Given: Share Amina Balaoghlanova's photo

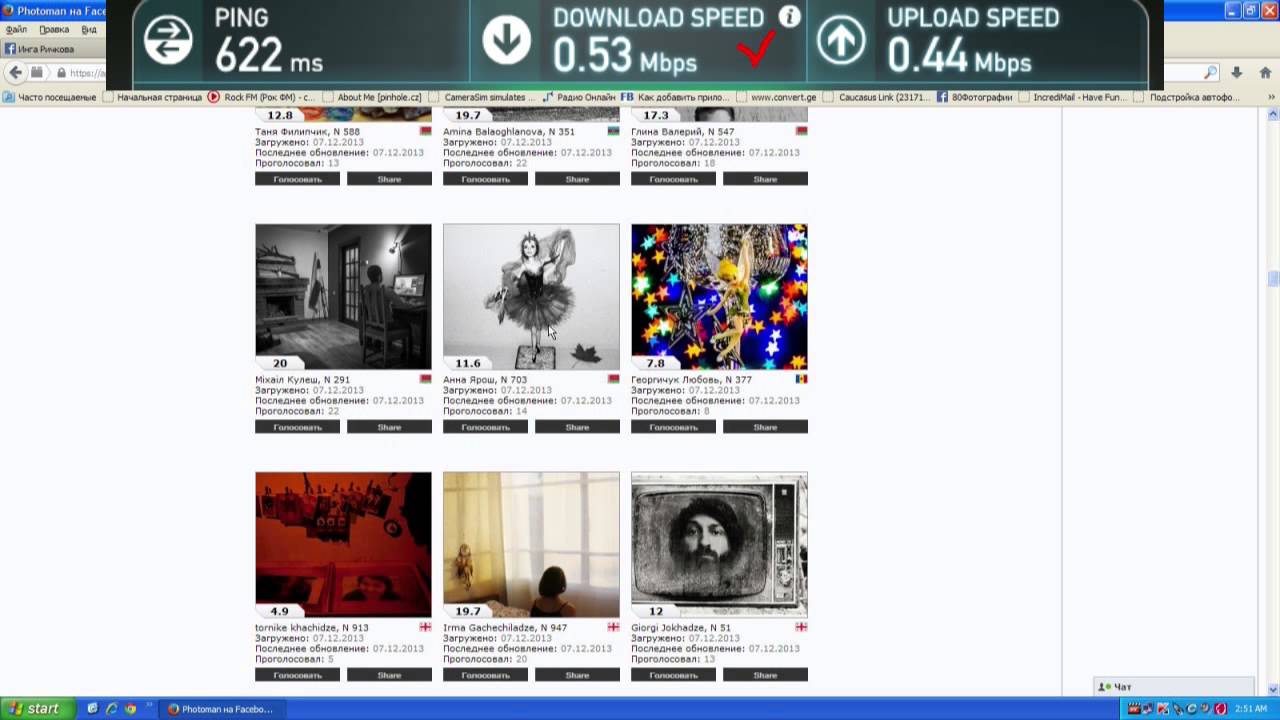Looking at the screenshot, I should 577,179.
